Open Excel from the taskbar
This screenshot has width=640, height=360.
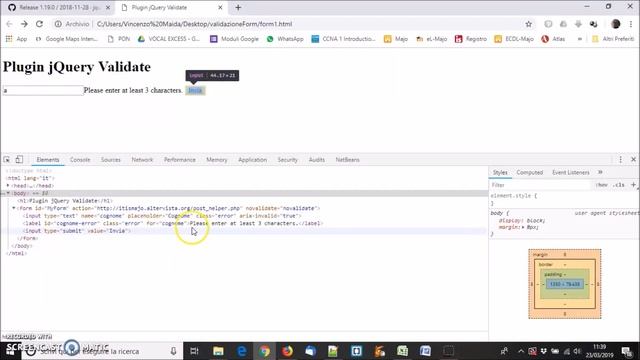pos(402,351)
